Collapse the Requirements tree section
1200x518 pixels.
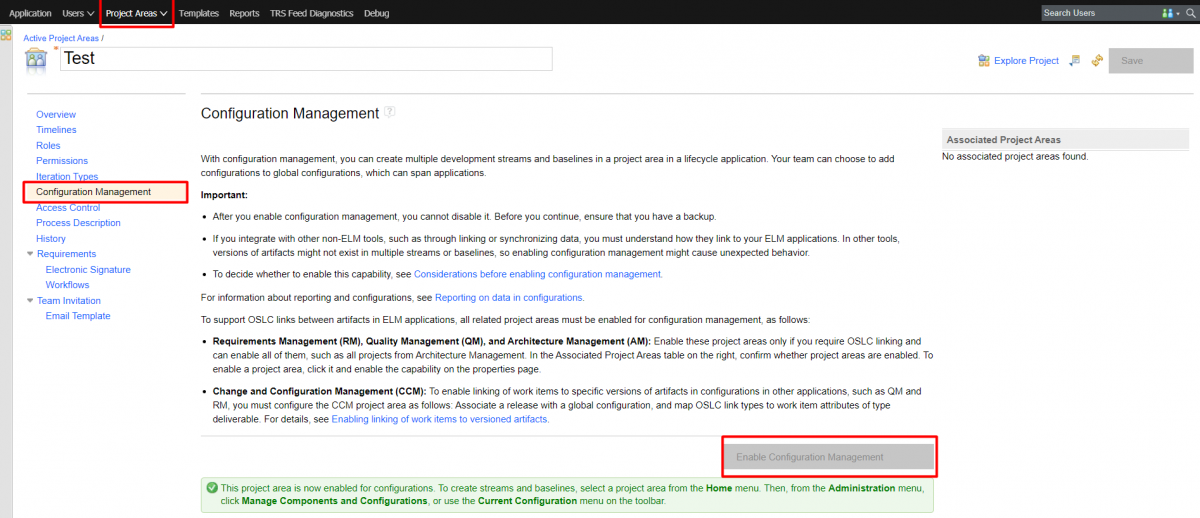pyautogui.click(x=30, y=254)
